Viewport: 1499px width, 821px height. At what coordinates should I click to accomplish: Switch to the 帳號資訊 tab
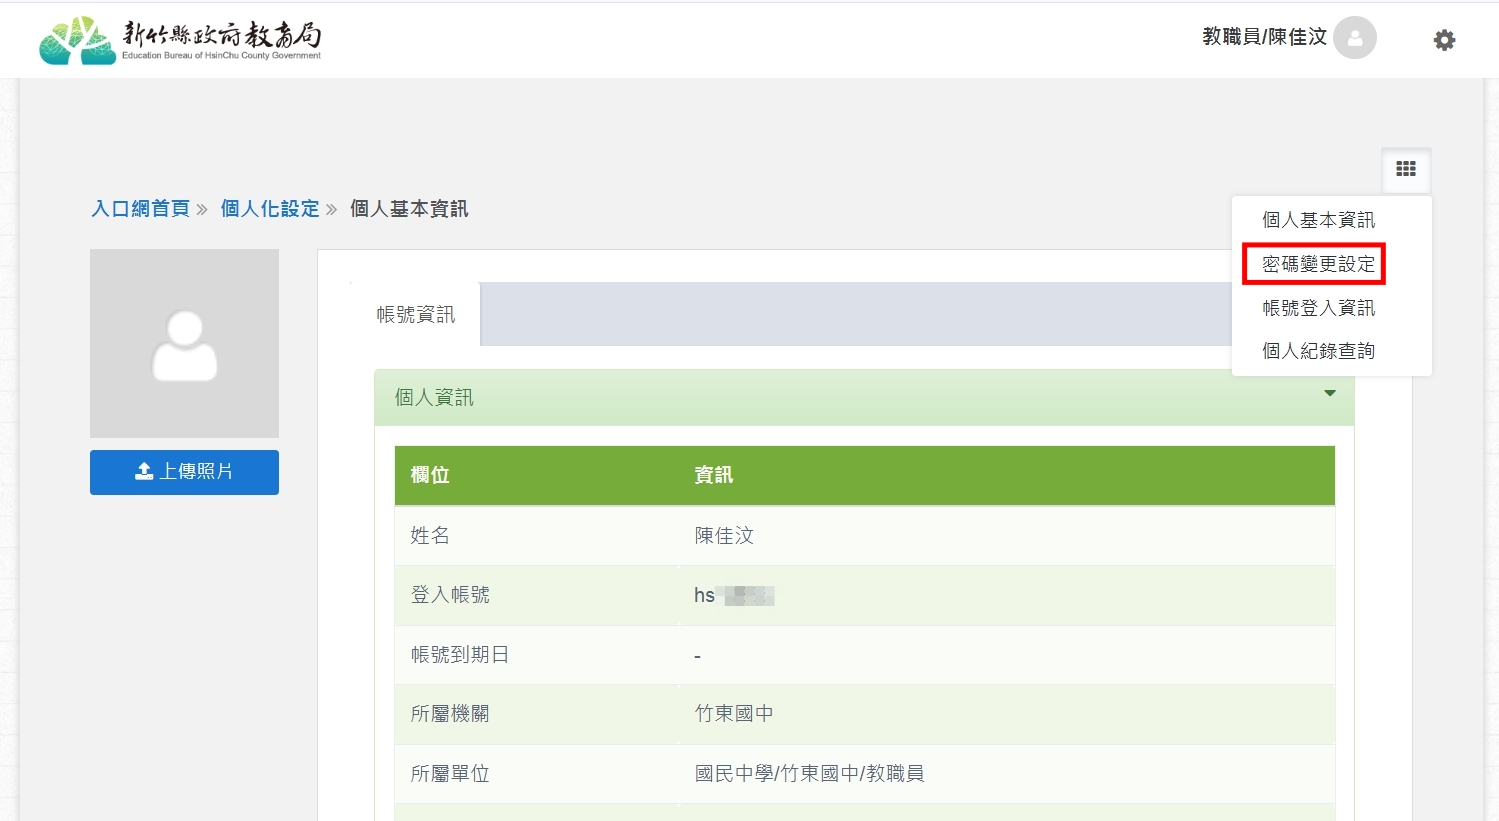[416, 315]
